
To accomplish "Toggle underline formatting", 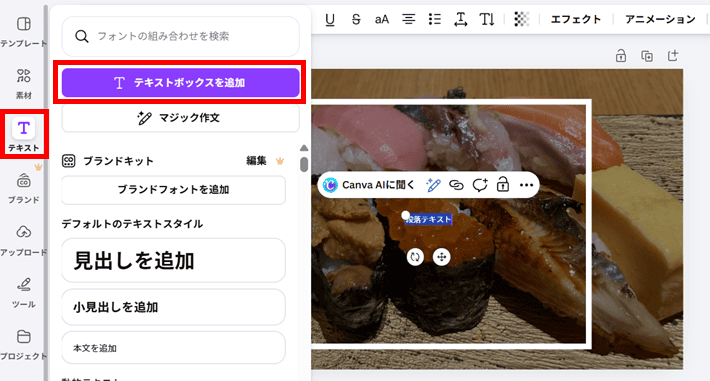I will (330, 19).
